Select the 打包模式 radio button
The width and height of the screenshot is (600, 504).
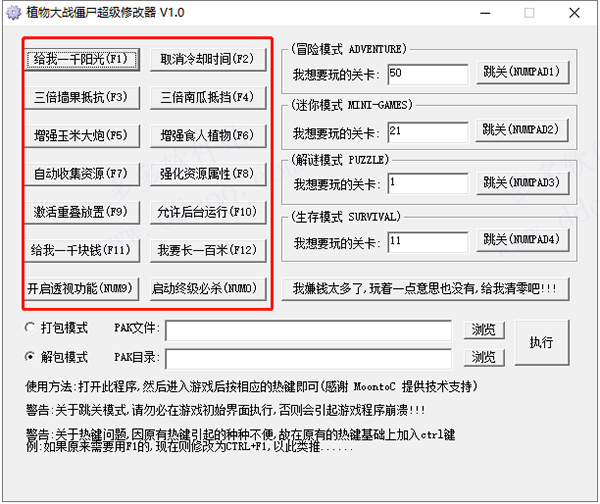click(x=33, y=329)
